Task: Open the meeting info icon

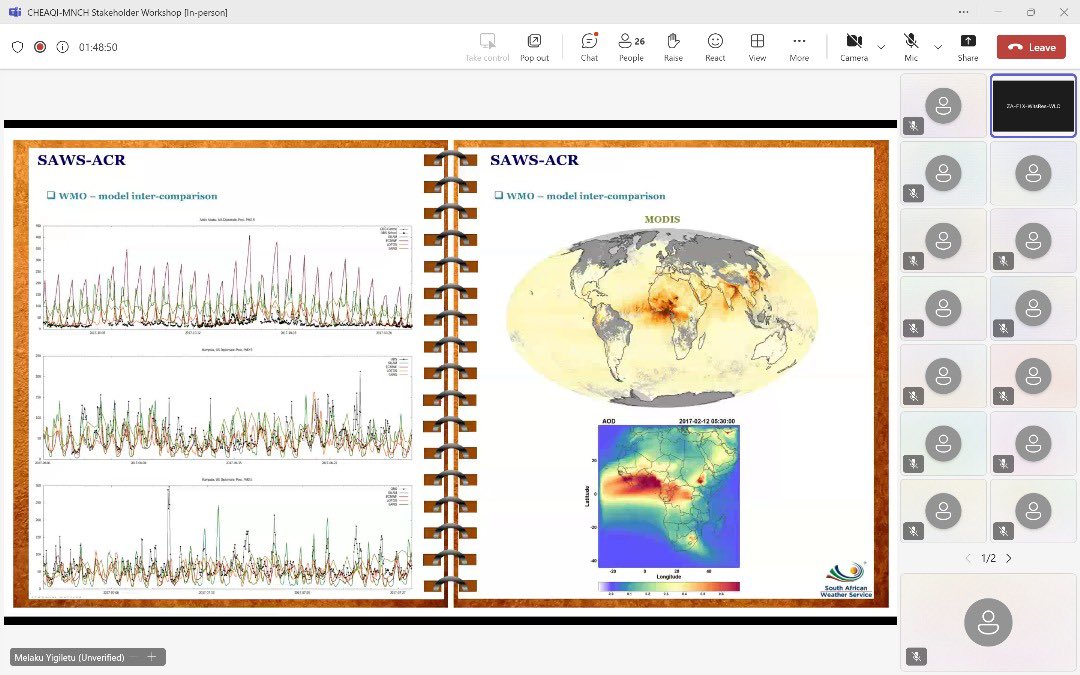Action: tap(63, 47)
